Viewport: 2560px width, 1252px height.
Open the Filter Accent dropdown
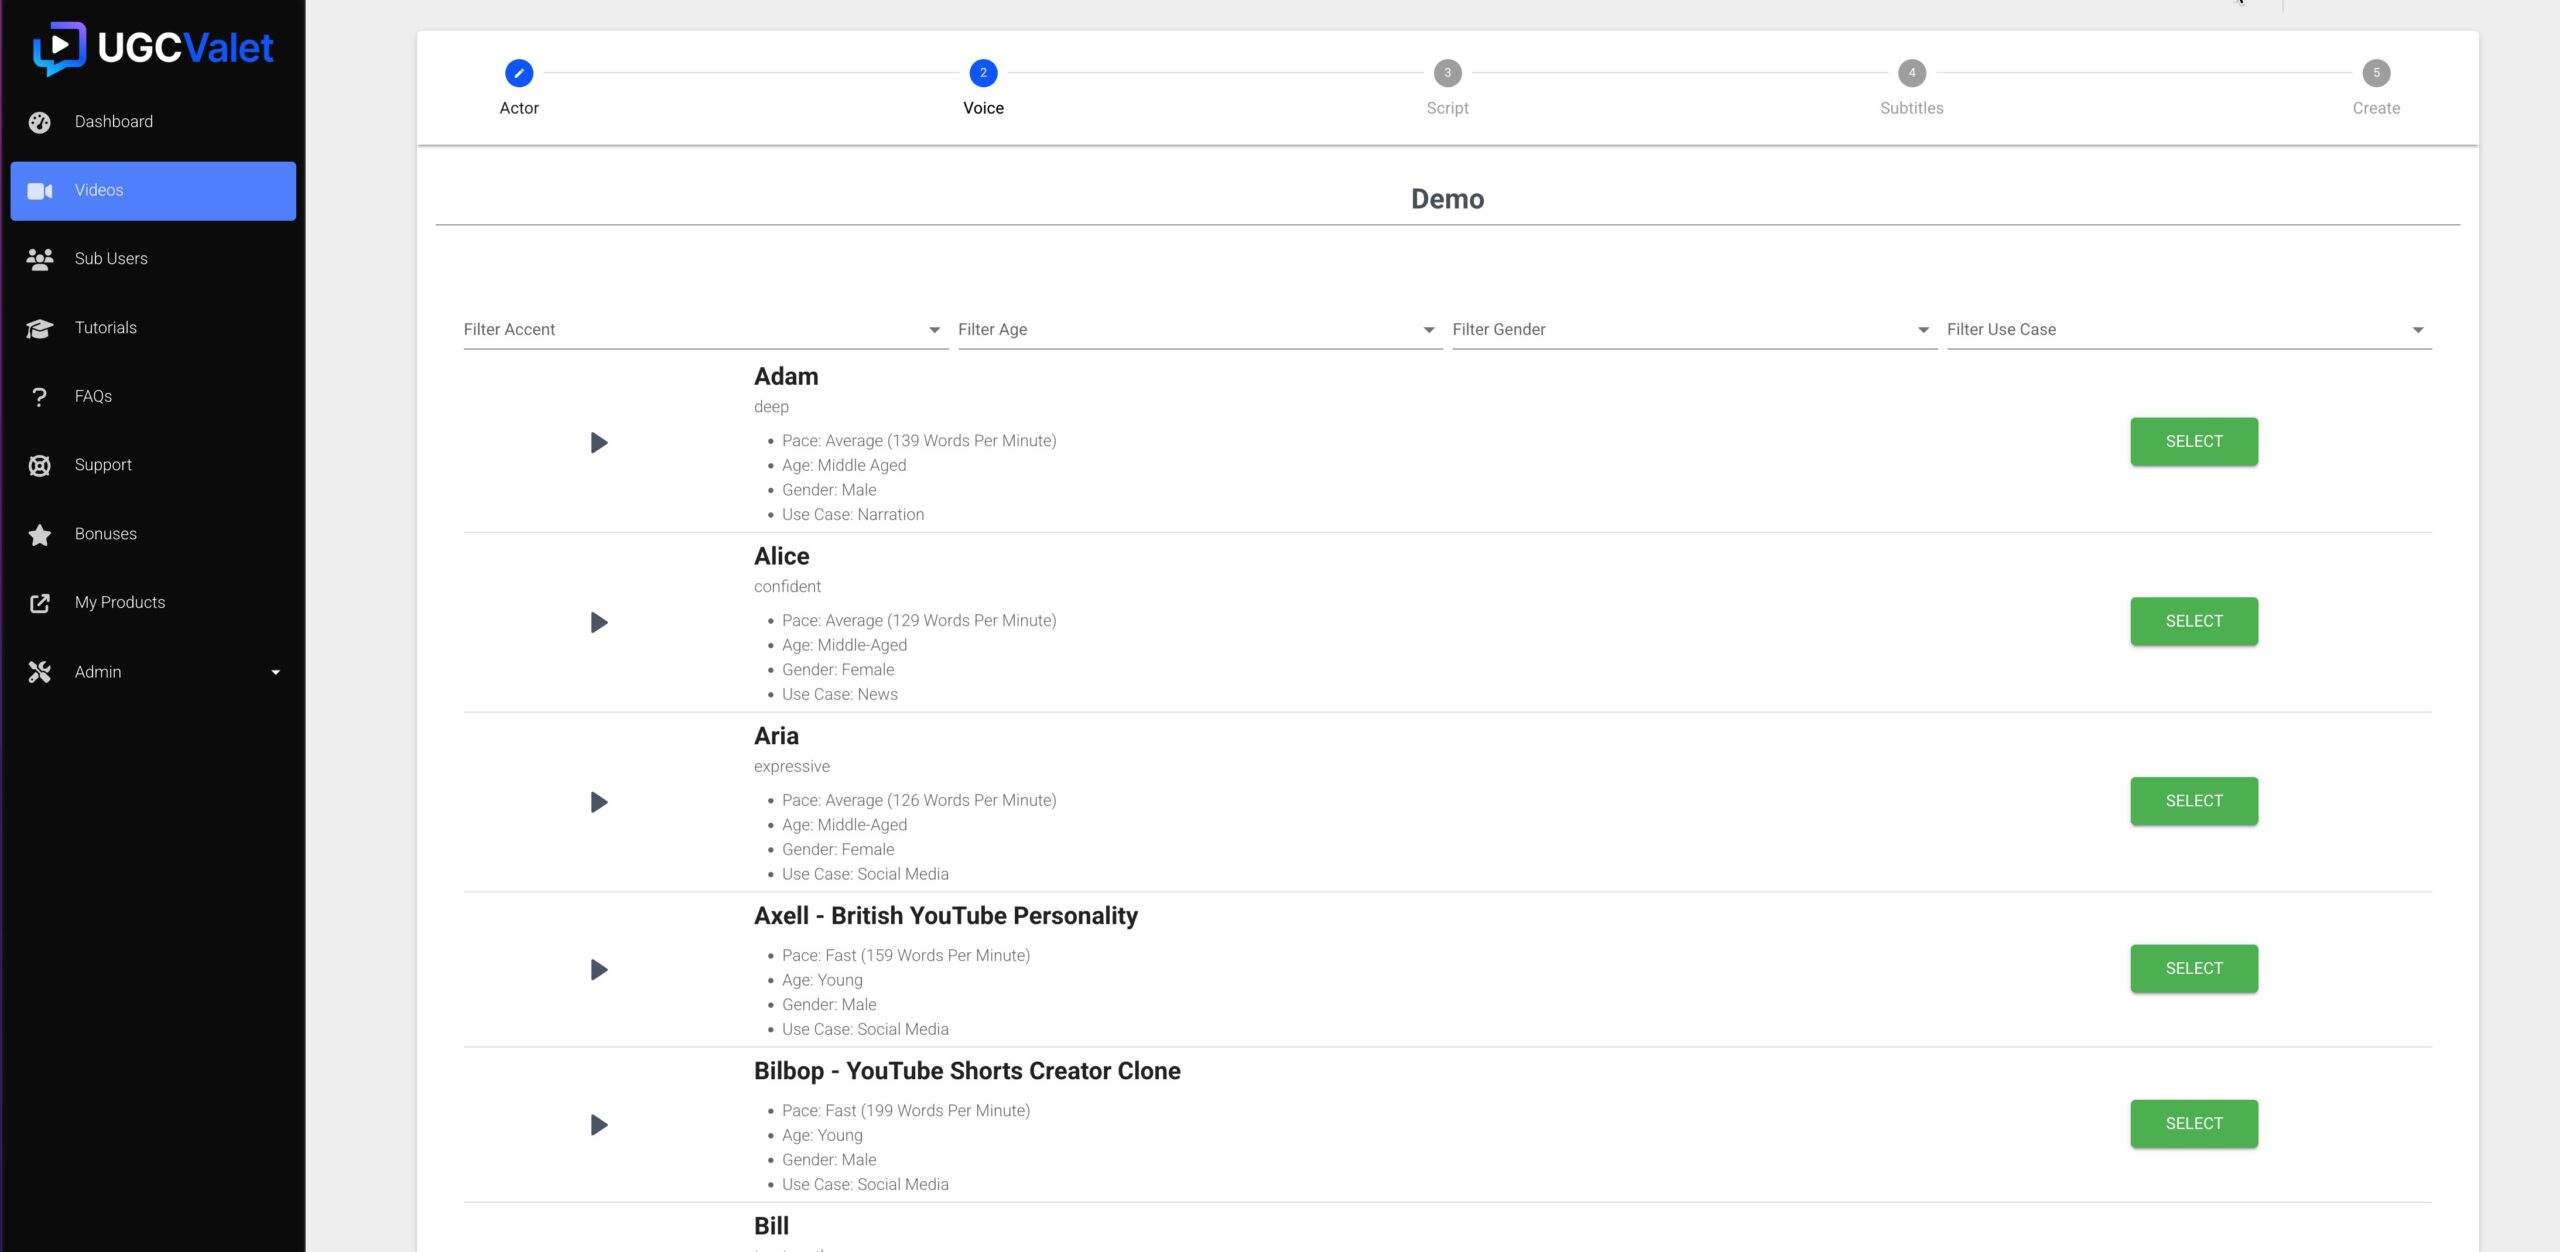click(x=703, y=330)
